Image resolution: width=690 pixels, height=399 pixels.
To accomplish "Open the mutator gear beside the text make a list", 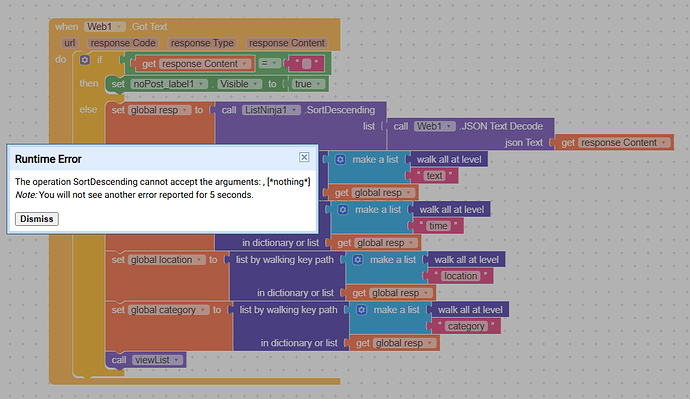I will [x=340, y=160].
